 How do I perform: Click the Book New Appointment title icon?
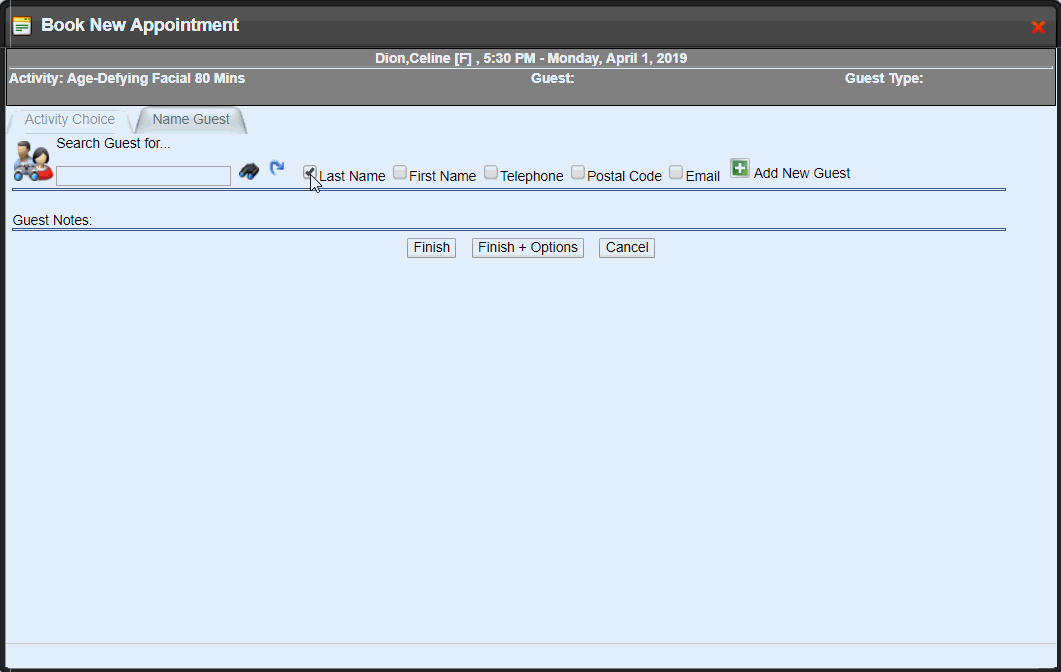coord(22,26)
